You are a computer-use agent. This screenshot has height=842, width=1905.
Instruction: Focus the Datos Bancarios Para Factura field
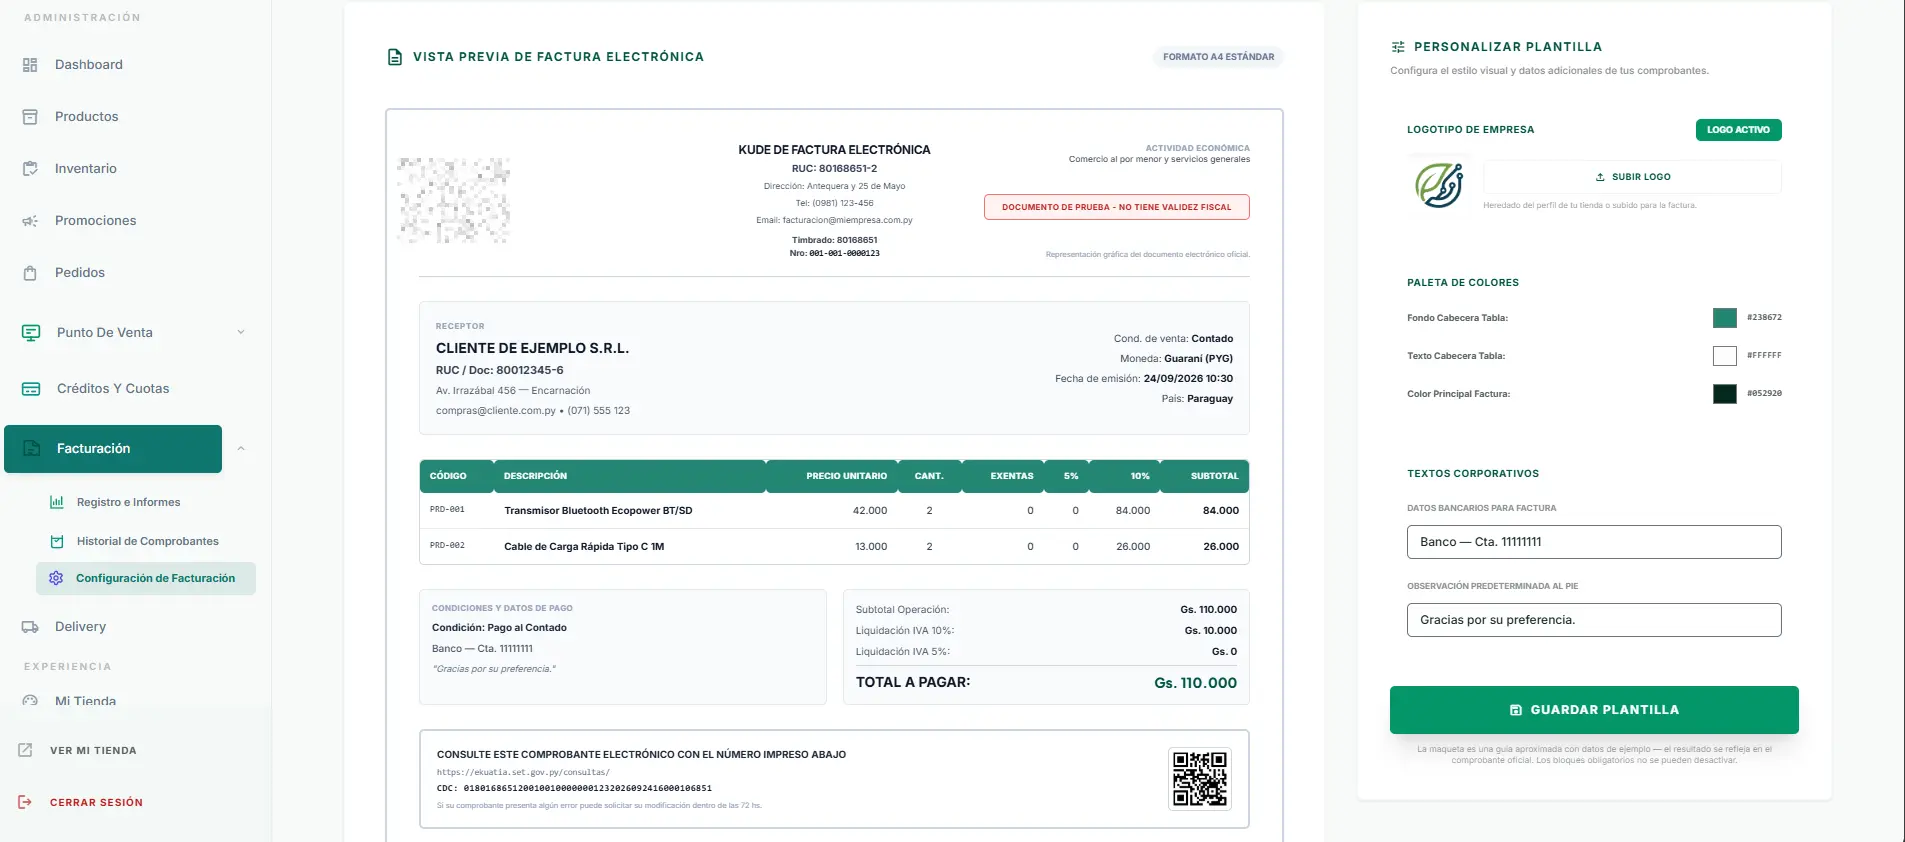pyautogui.click(x=1594, y=542)
